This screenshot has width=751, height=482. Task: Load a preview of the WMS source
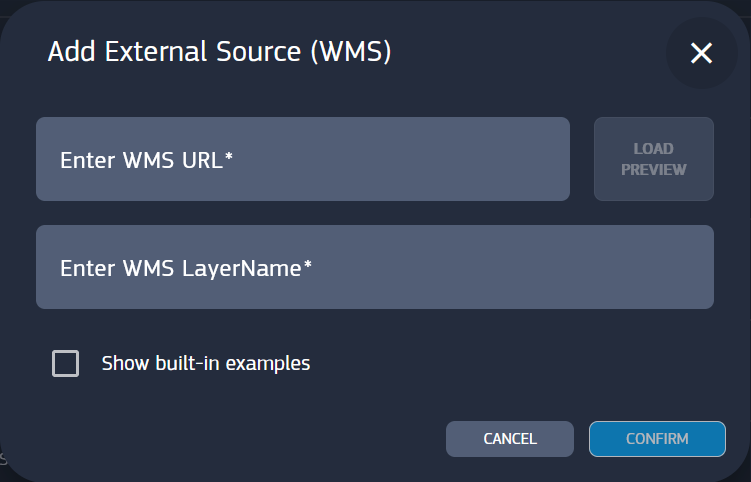click(653, 159)
